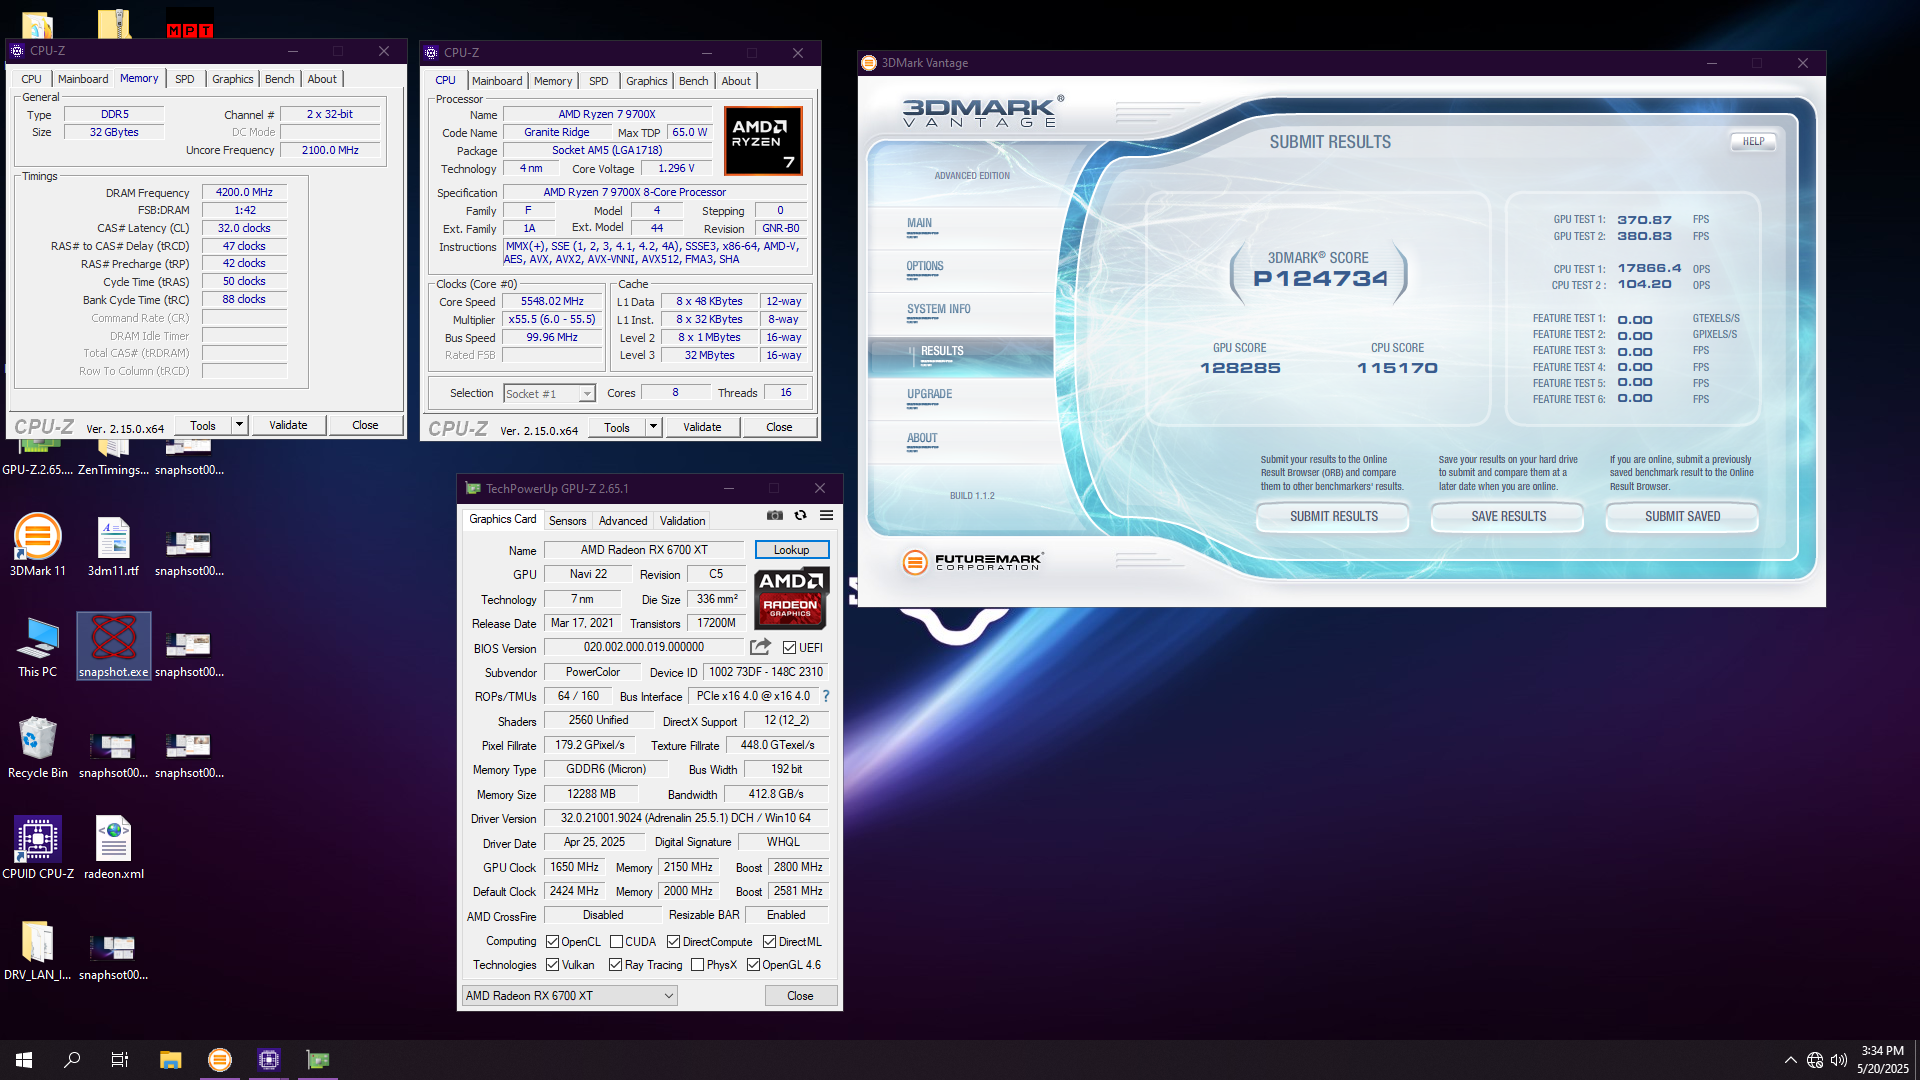Click the network globe tray icon

[x=1815, y=1060]
